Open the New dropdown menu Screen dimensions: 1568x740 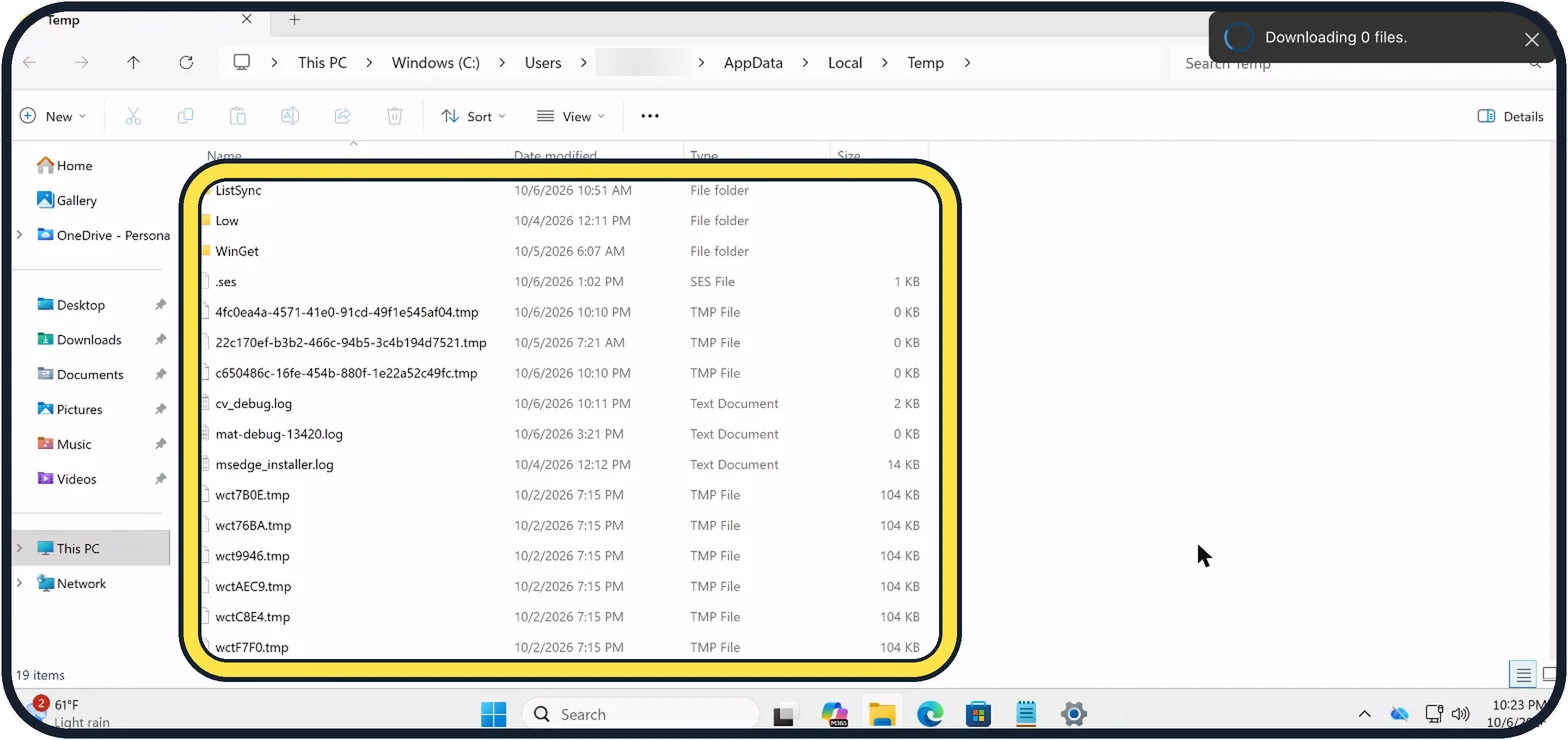tap(53, 116)
